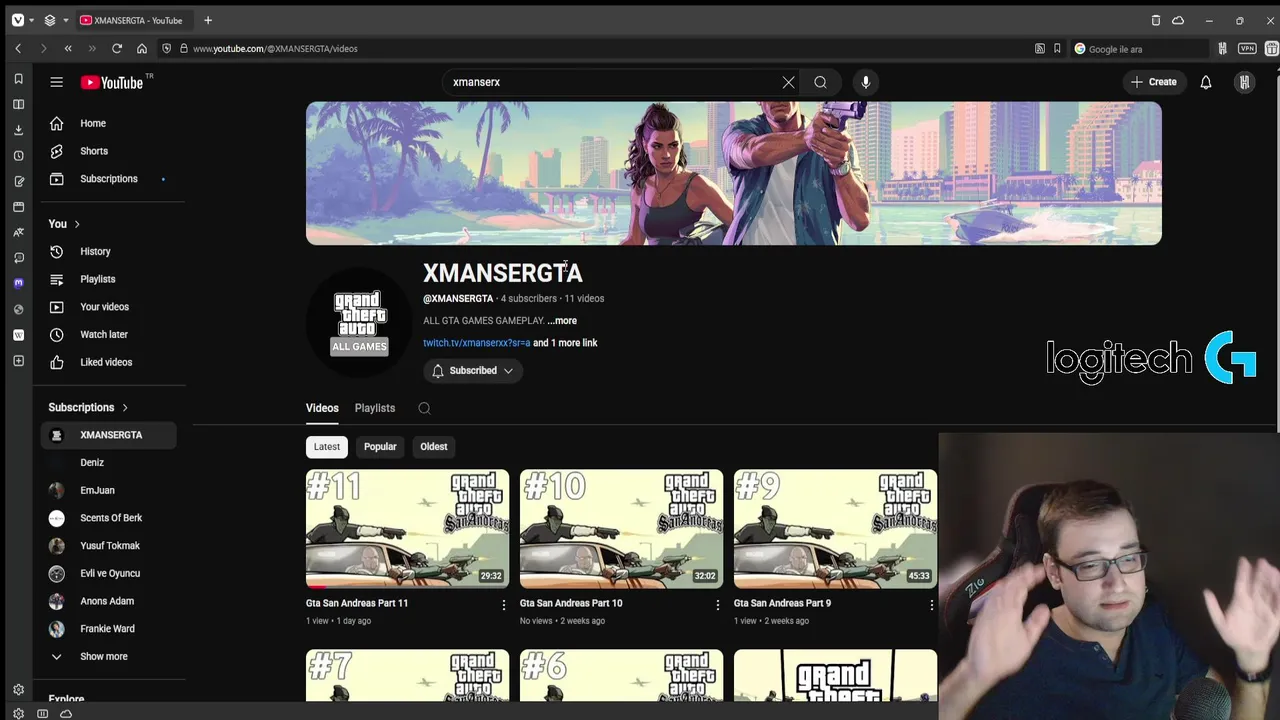Open Translate panel in Vivaldi sidebar

coord(18,232)
